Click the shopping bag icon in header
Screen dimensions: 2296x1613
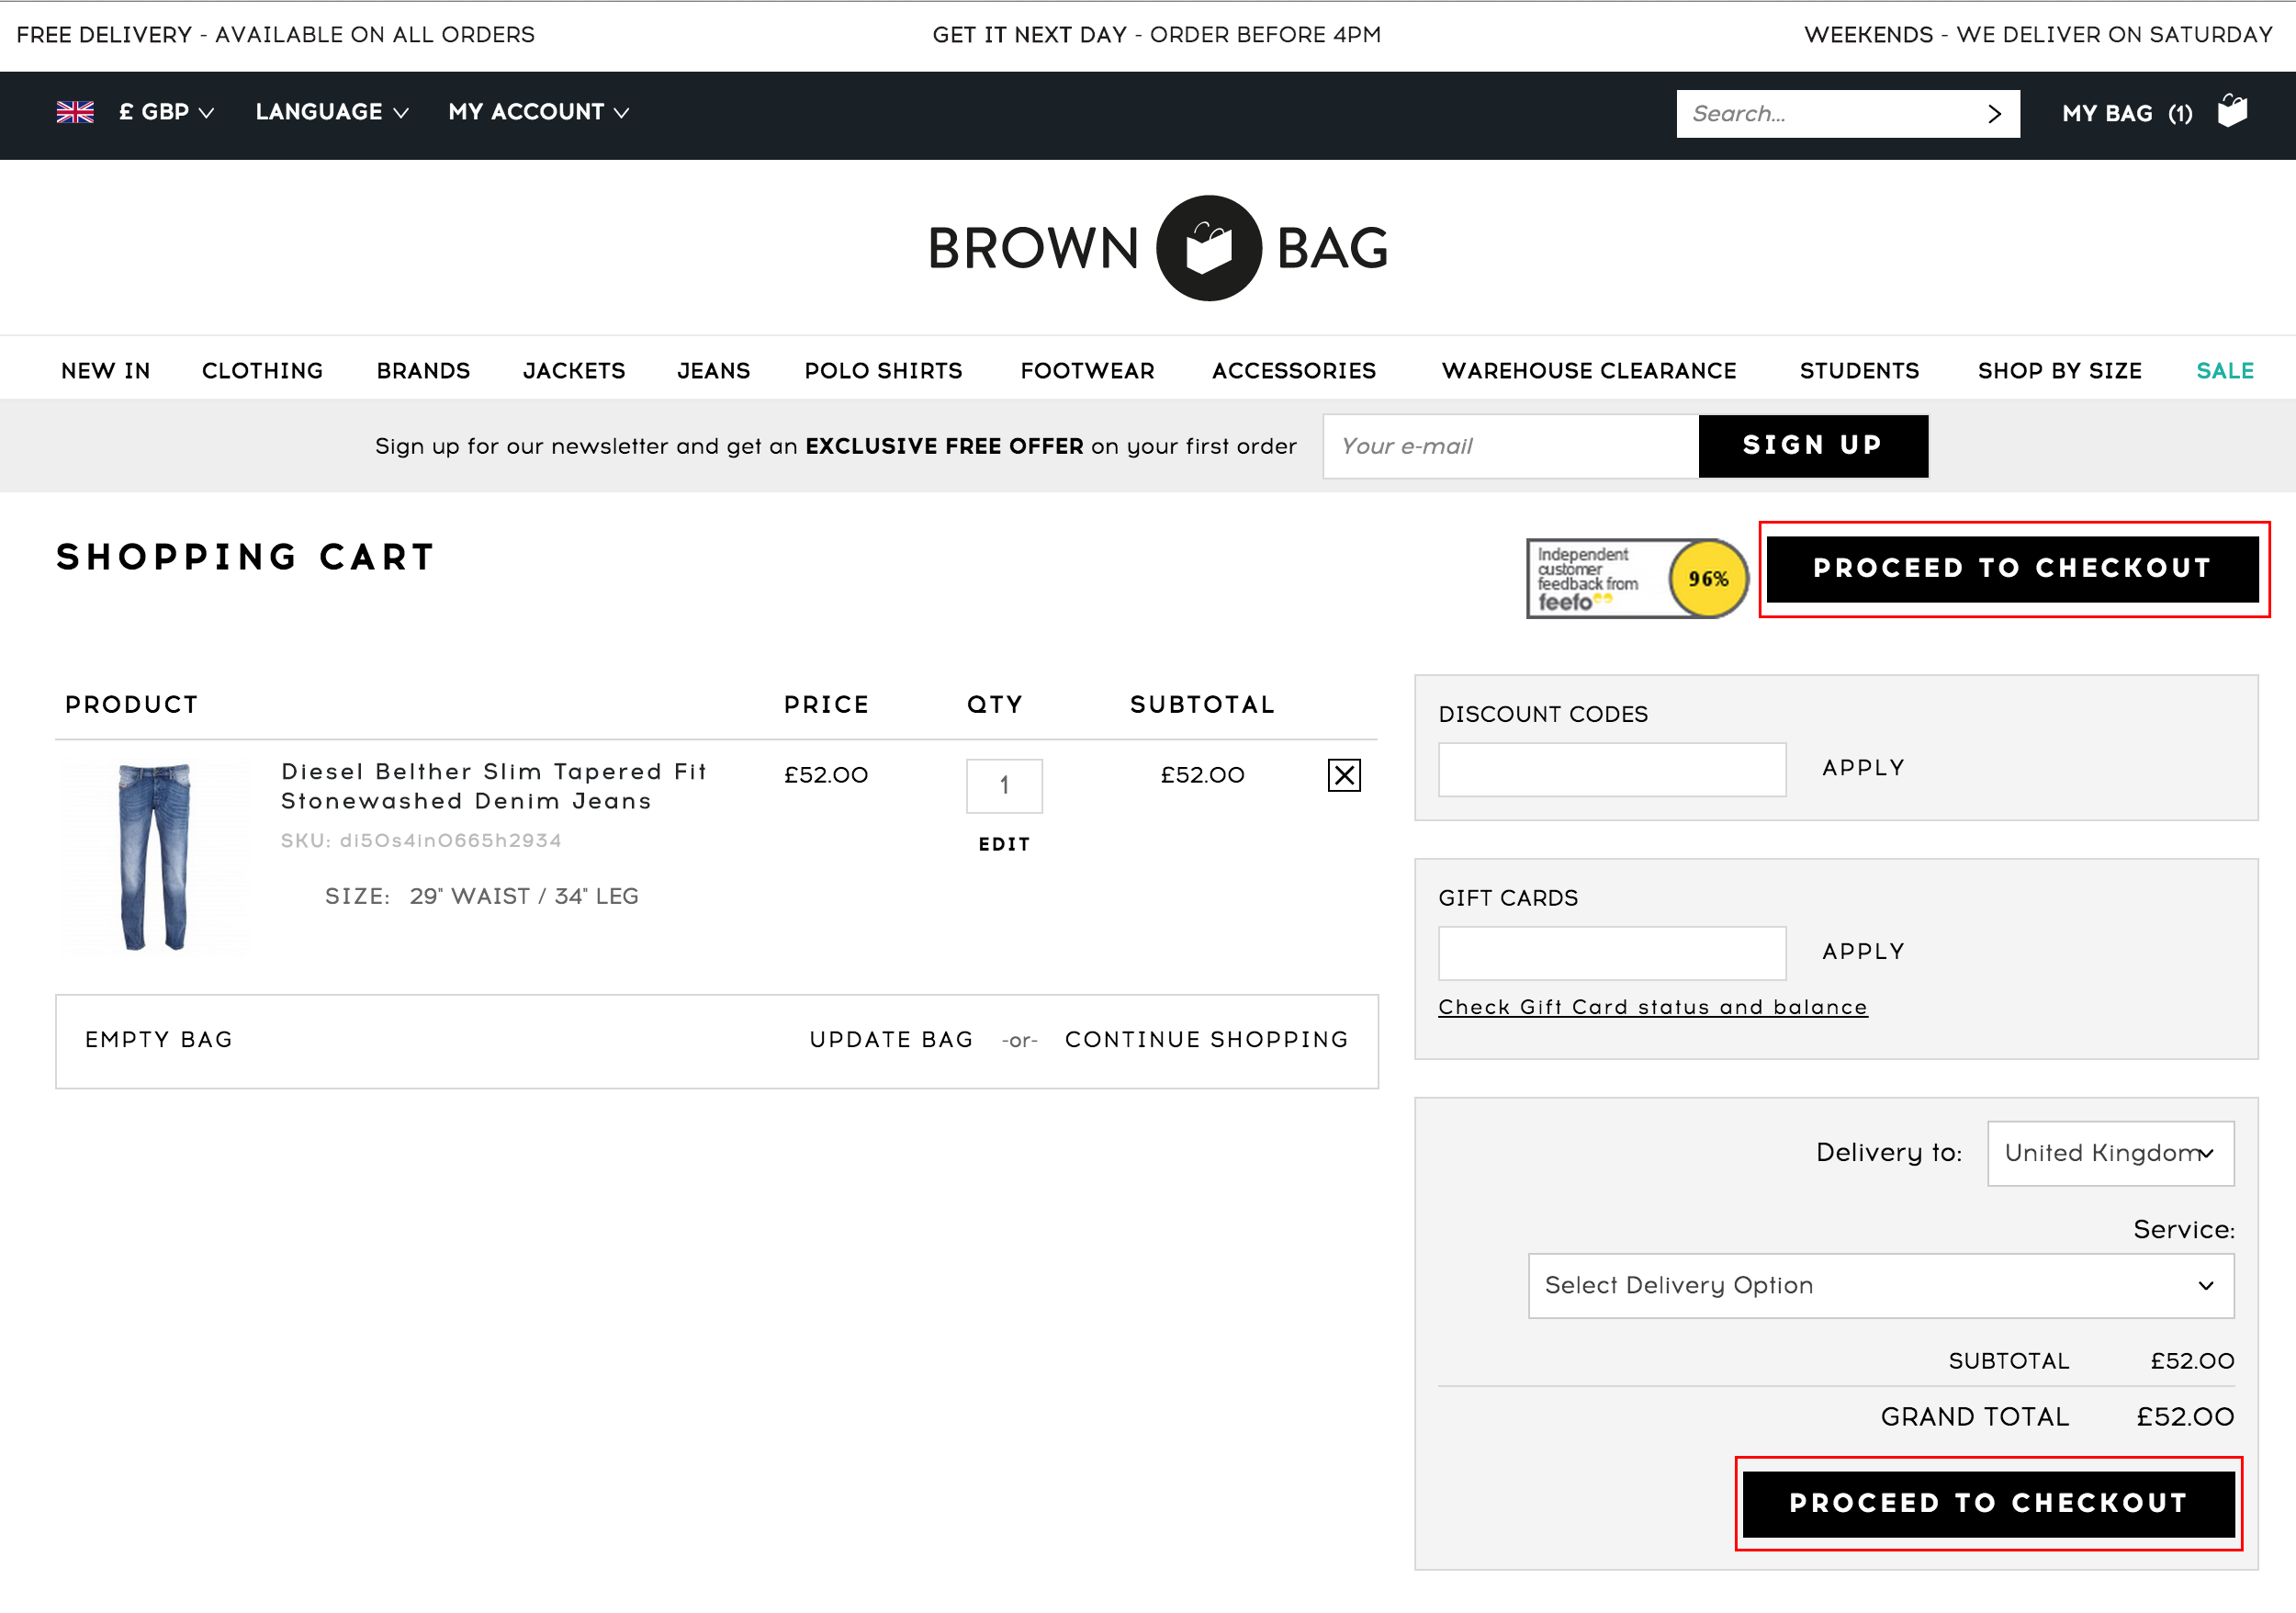2232,110
